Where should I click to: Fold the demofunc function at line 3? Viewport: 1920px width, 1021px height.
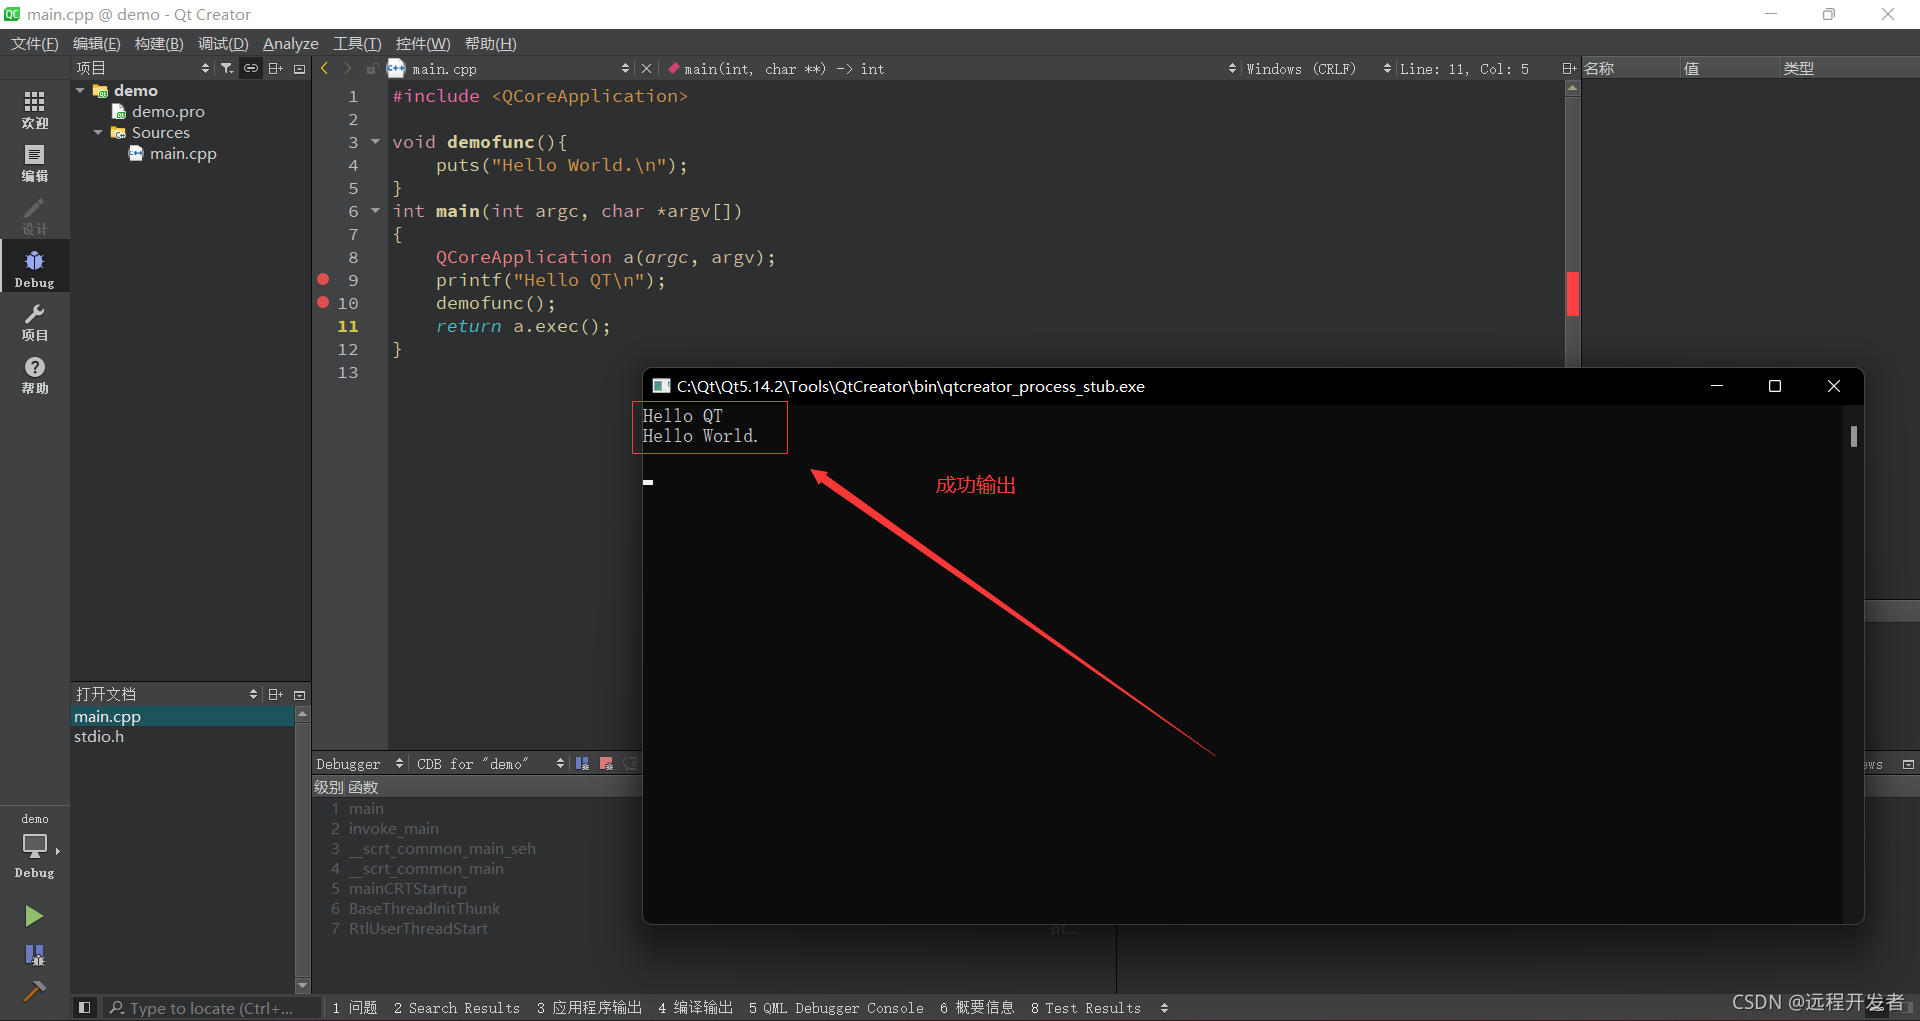376,141
